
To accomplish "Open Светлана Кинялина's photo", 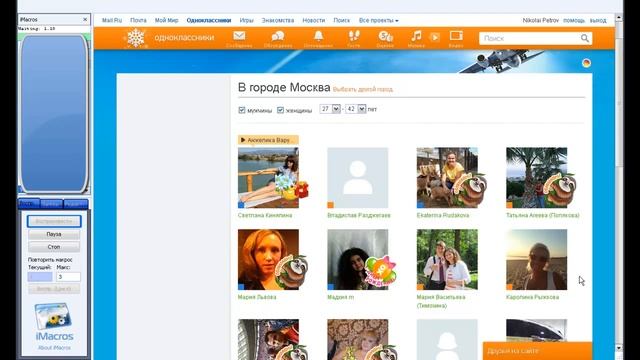I will pos(268,178).
